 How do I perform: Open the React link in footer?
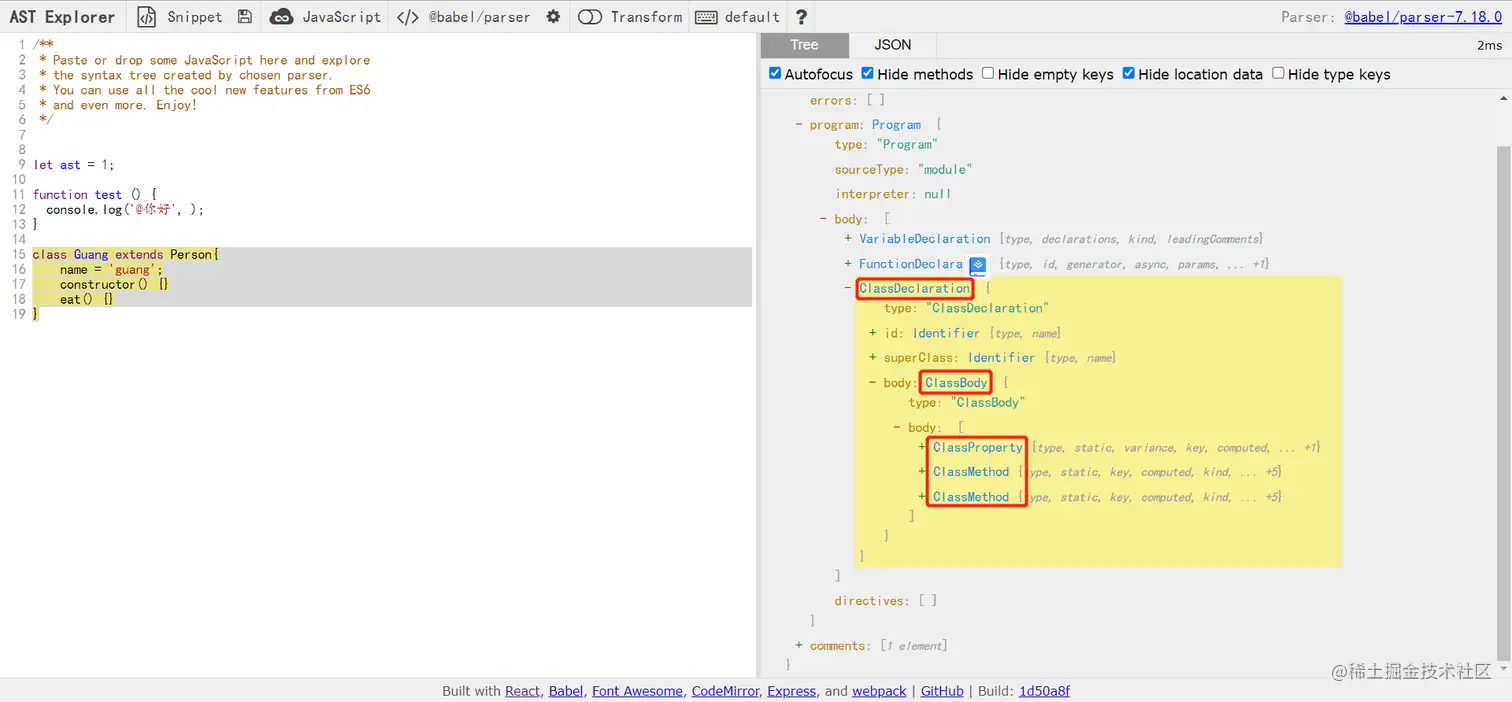(x=523, y=691)
